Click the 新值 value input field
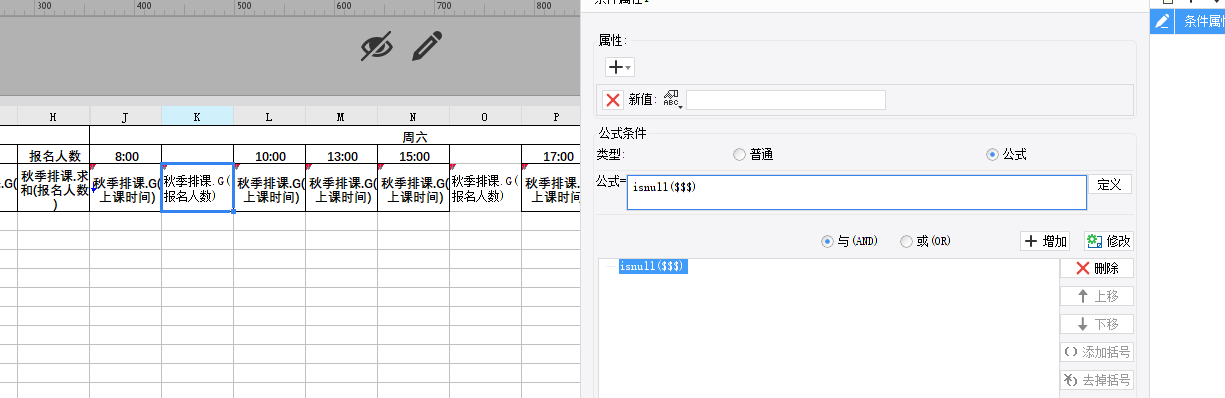This screenshot has height=398, width=1225. (x=786, y=100)
